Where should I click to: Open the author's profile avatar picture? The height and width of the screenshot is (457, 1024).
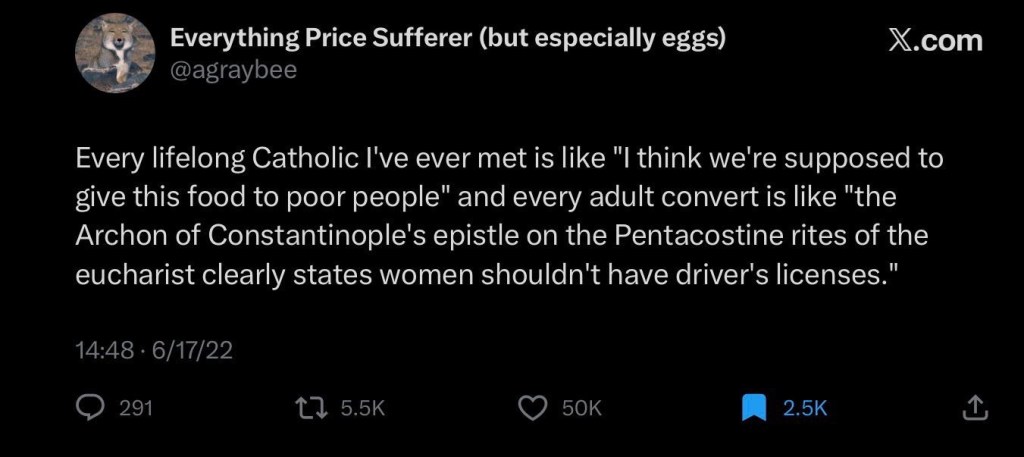[117, 54]
